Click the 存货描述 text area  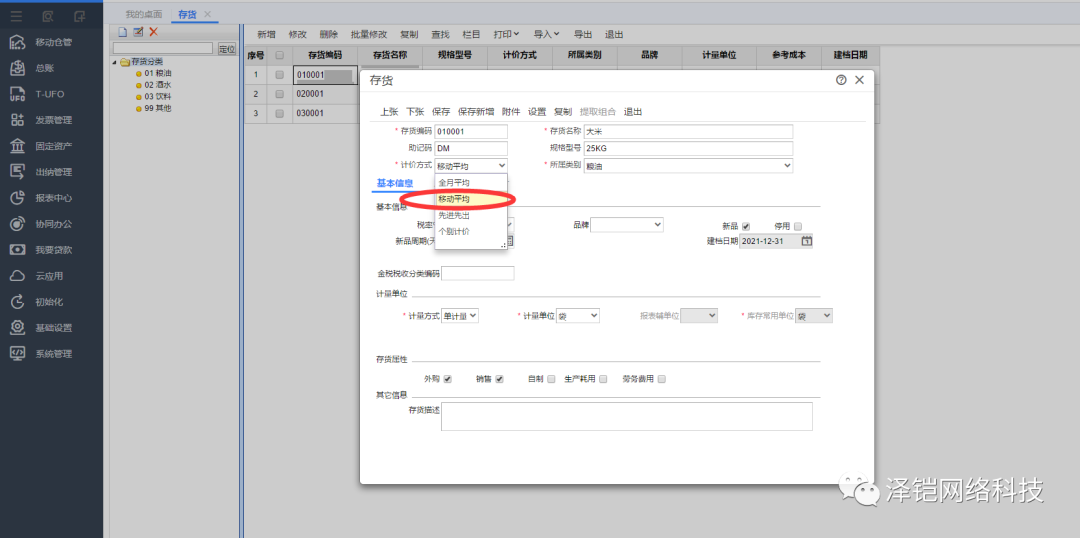point(626,416)
